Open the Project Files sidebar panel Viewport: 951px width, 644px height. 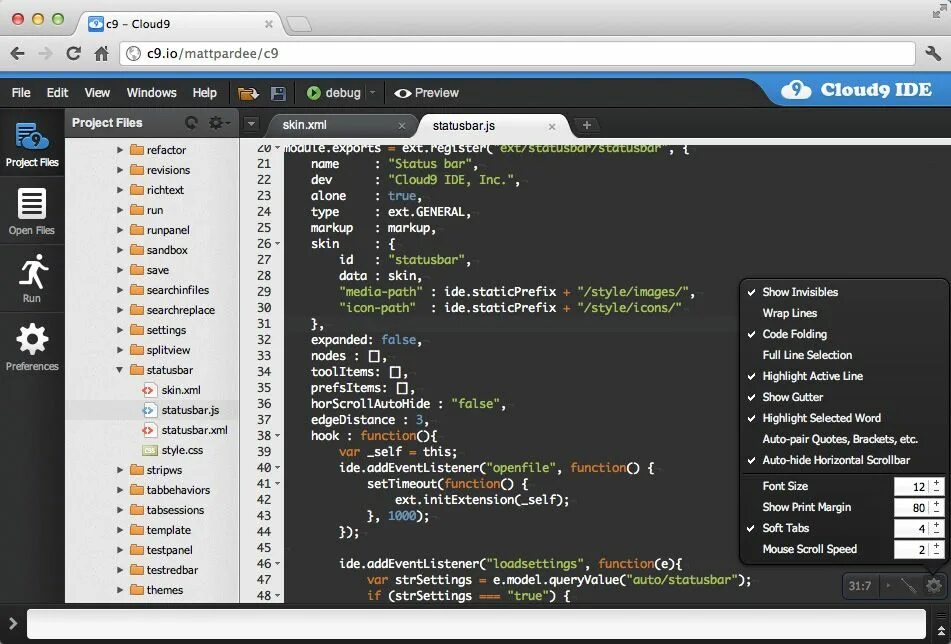click(x=32, y=144)
